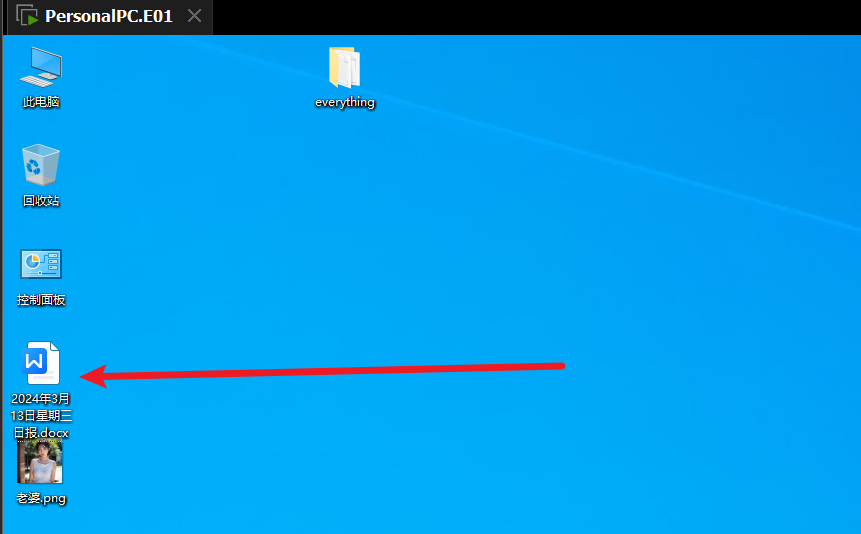Select the 回收站 Recycle Bin icon
This screenshot has height=534, width=861.
click(41, 165)
